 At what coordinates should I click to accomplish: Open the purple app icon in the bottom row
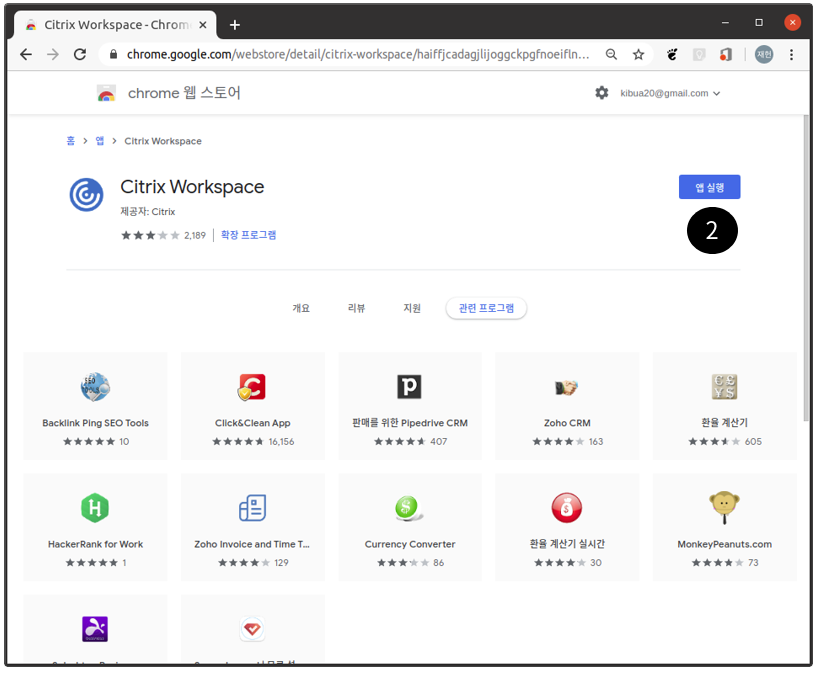tap(95, 629)
